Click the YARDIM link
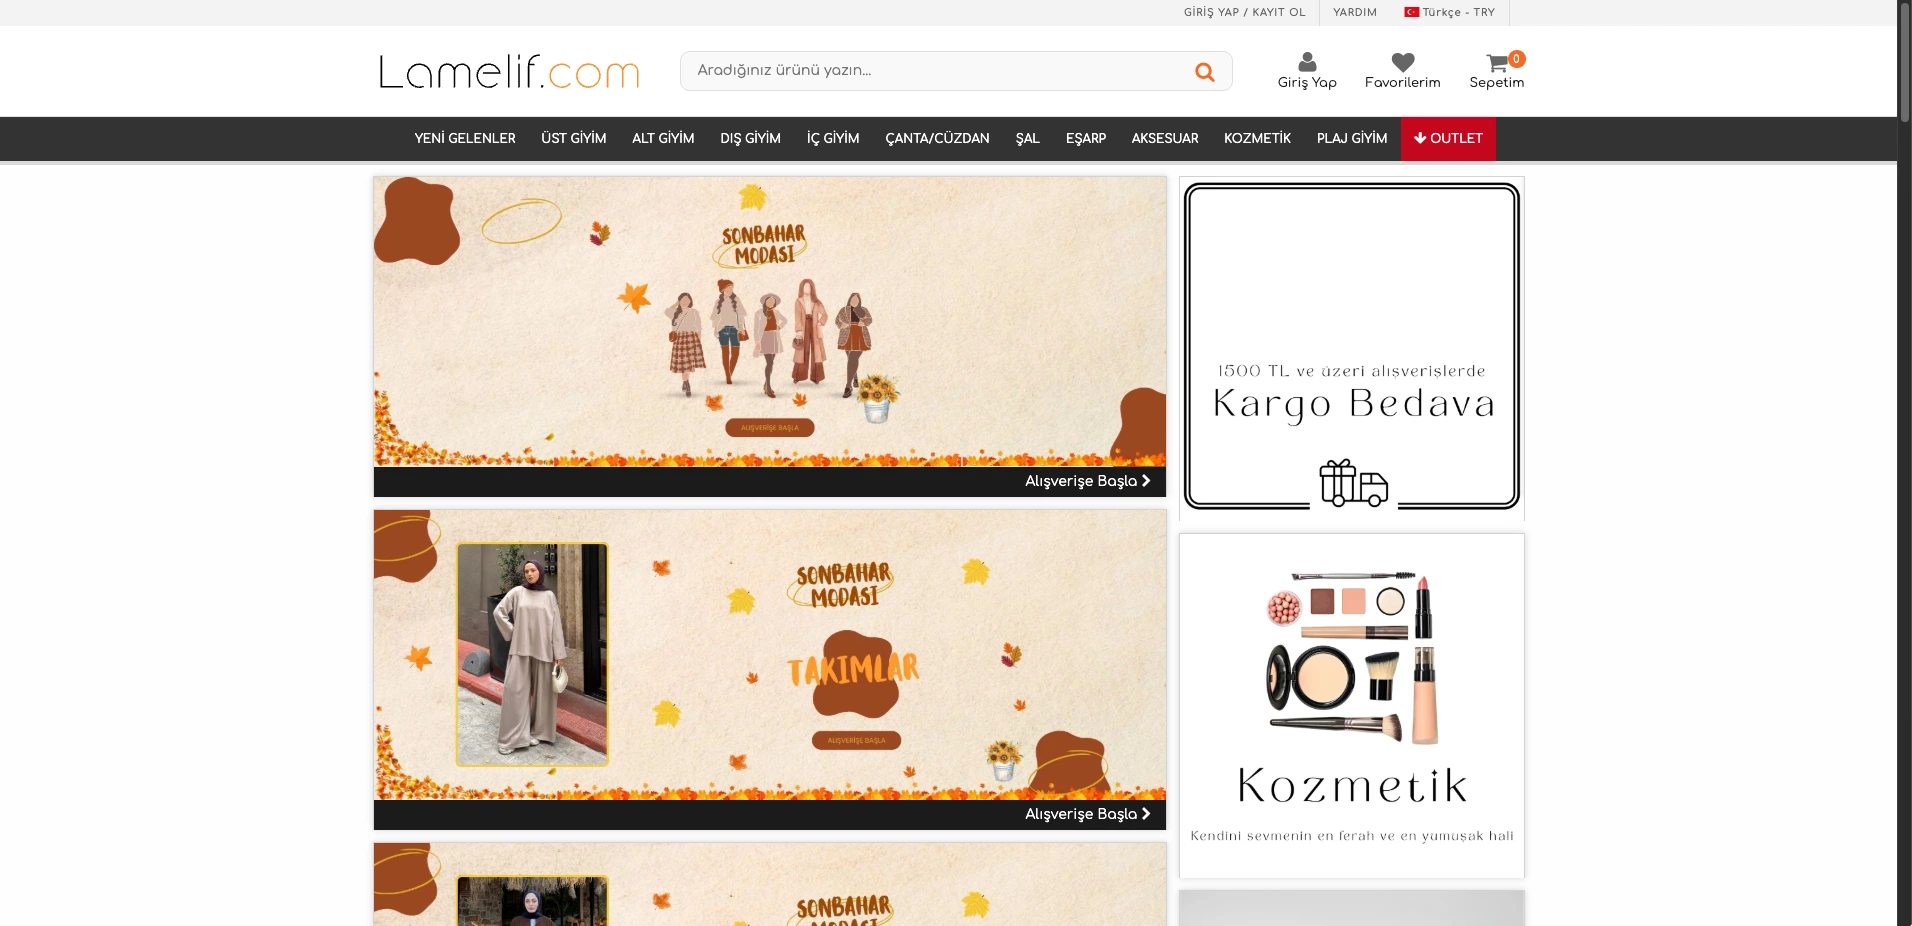The image size is (1912, 926). [x=1355, y=12]
